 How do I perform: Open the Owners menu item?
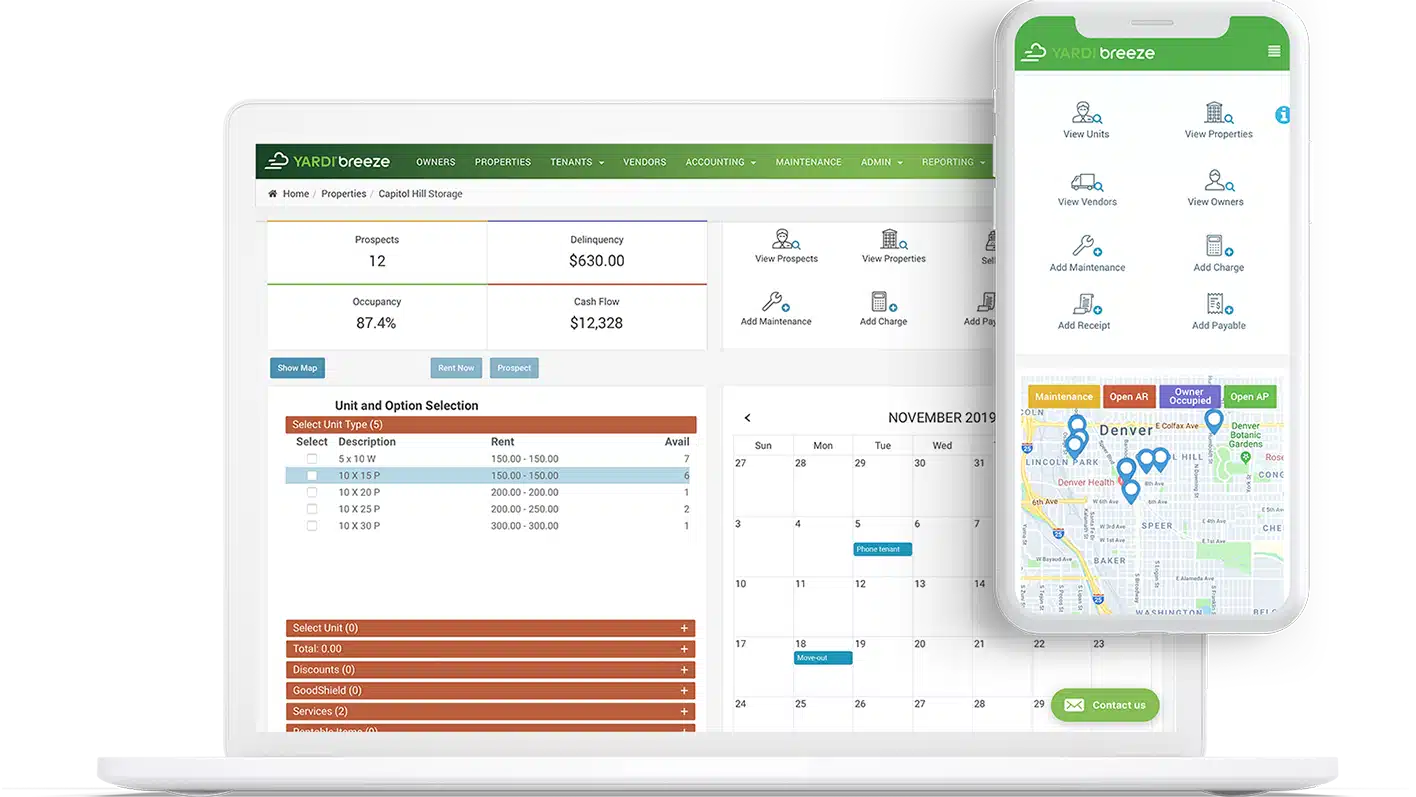pos(436,162)
